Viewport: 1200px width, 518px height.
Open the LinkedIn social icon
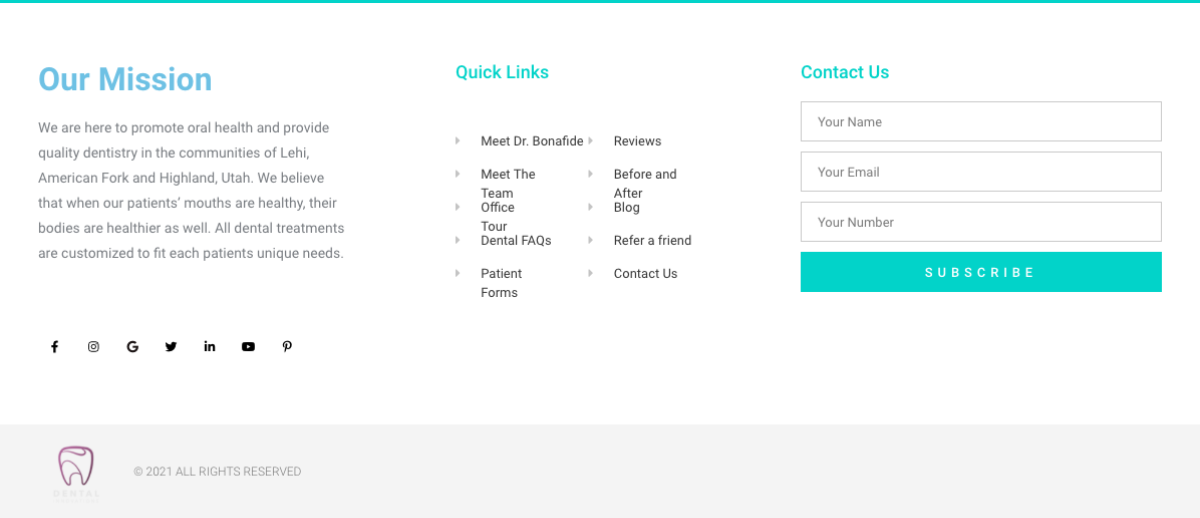tap(209, 347)
